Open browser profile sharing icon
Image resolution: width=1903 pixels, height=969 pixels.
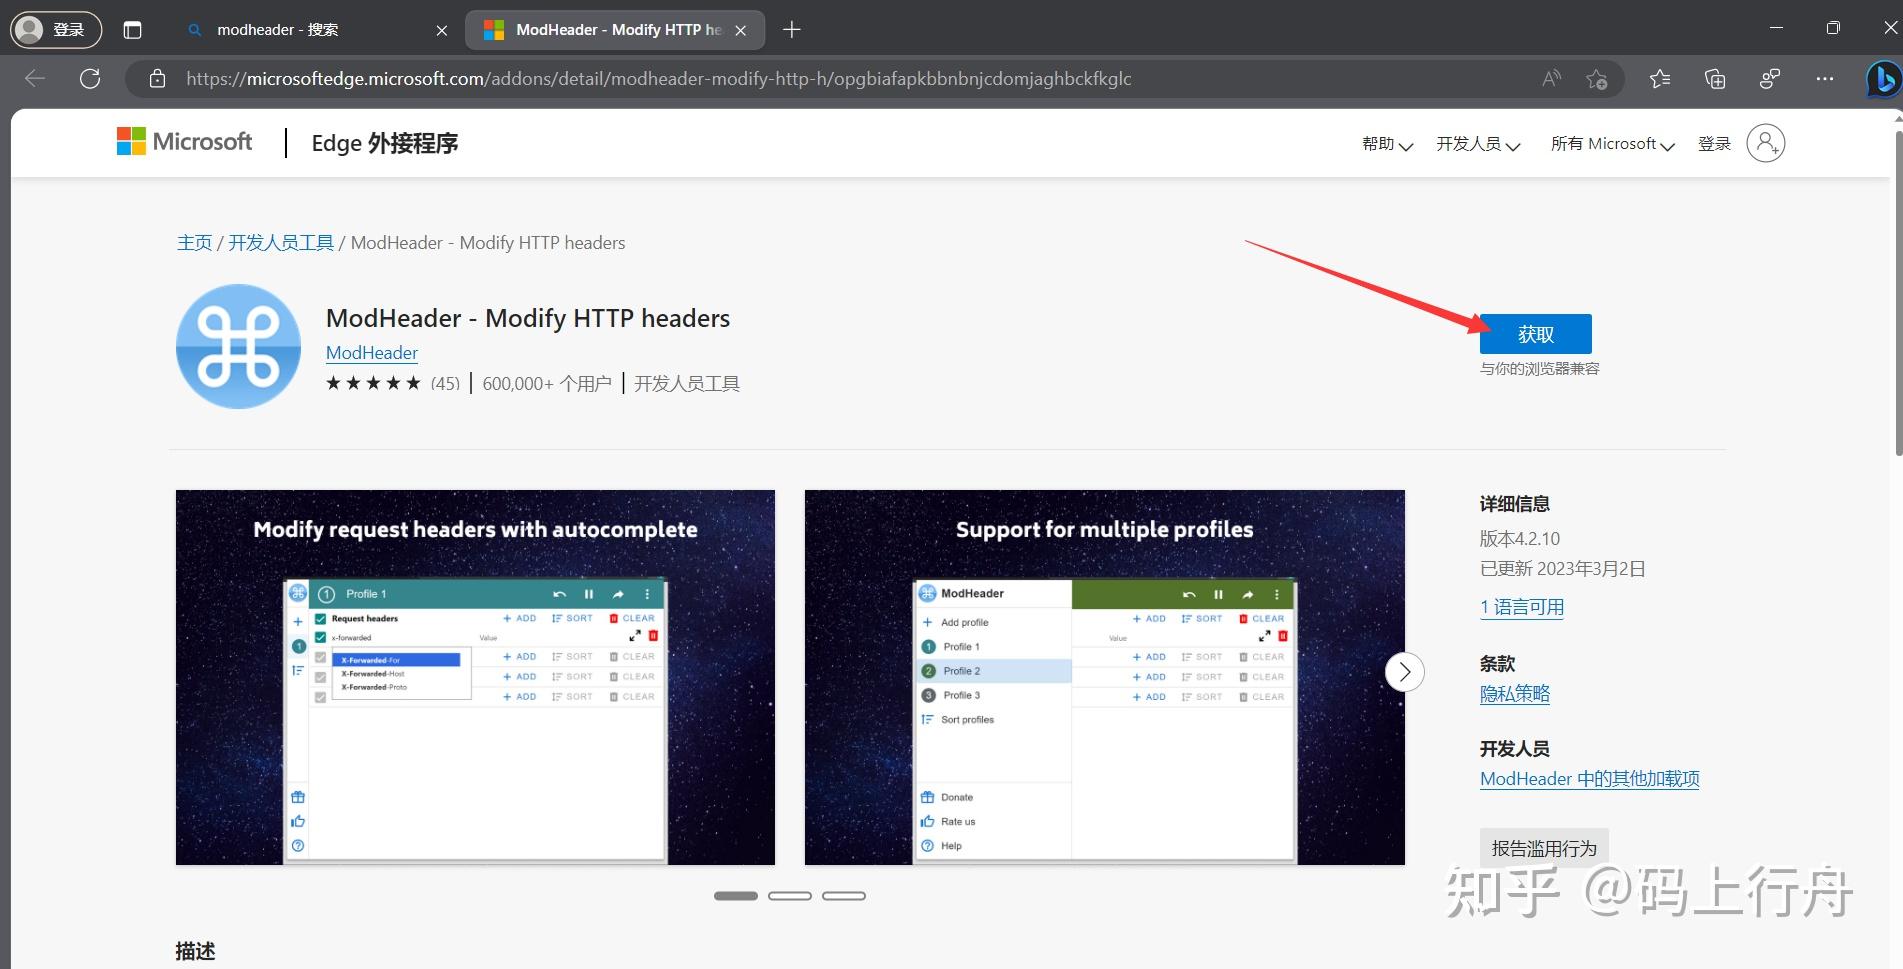[1770, 79]
